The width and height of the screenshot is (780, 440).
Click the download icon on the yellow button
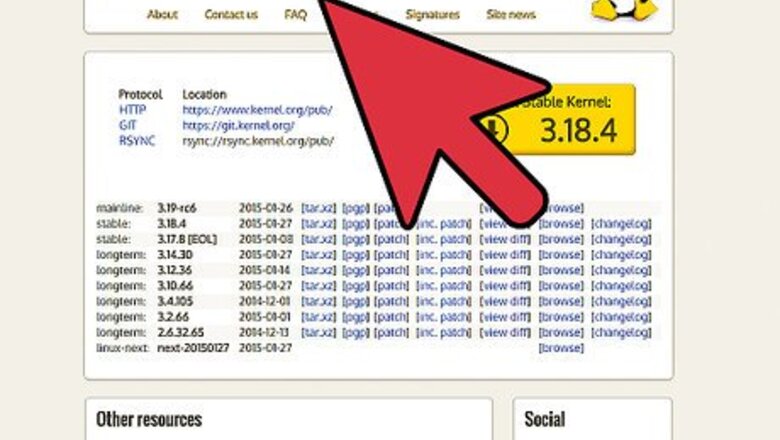point(495,129)
